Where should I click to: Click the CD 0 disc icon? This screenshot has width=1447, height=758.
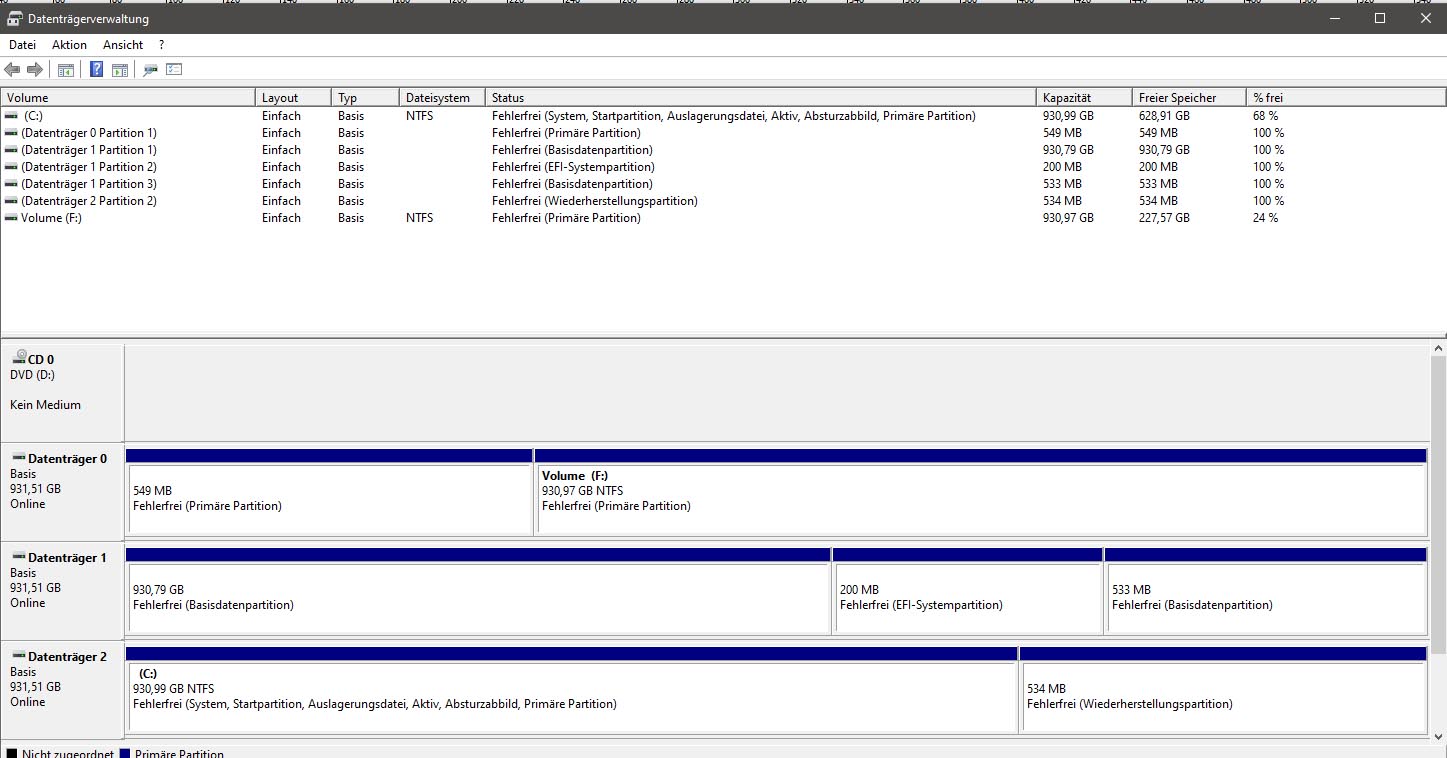point(20,357)
